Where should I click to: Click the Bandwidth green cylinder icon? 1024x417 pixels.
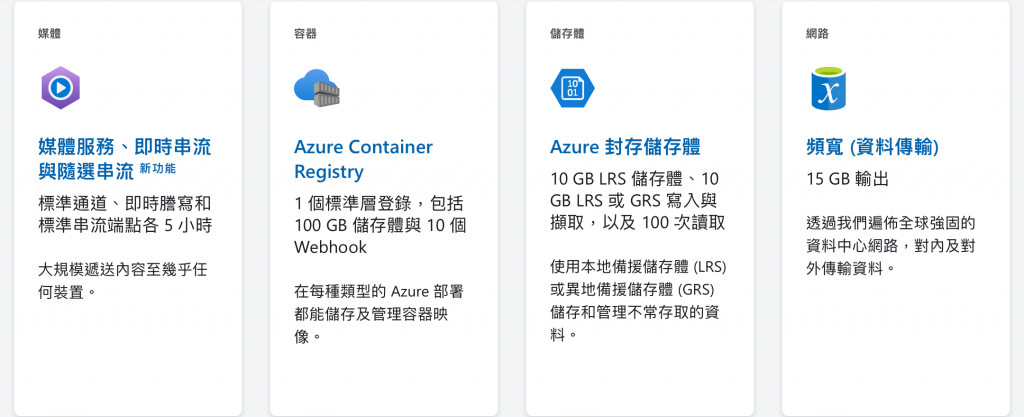click(827, 88)
